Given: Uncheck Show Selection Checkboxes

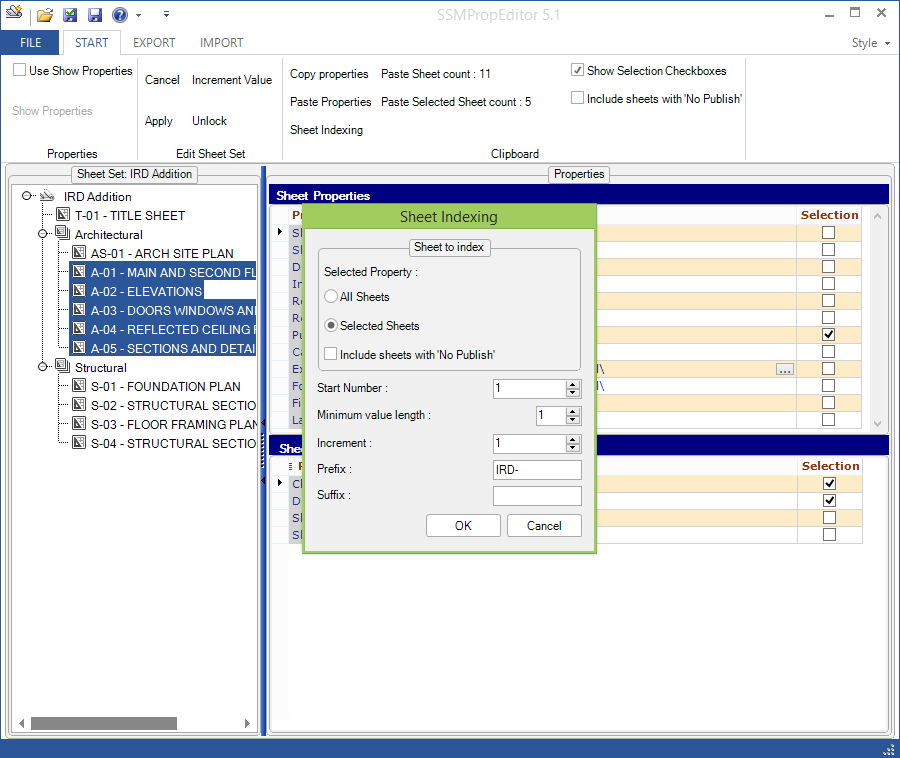Looking at the screenshot, I should 577,71.
